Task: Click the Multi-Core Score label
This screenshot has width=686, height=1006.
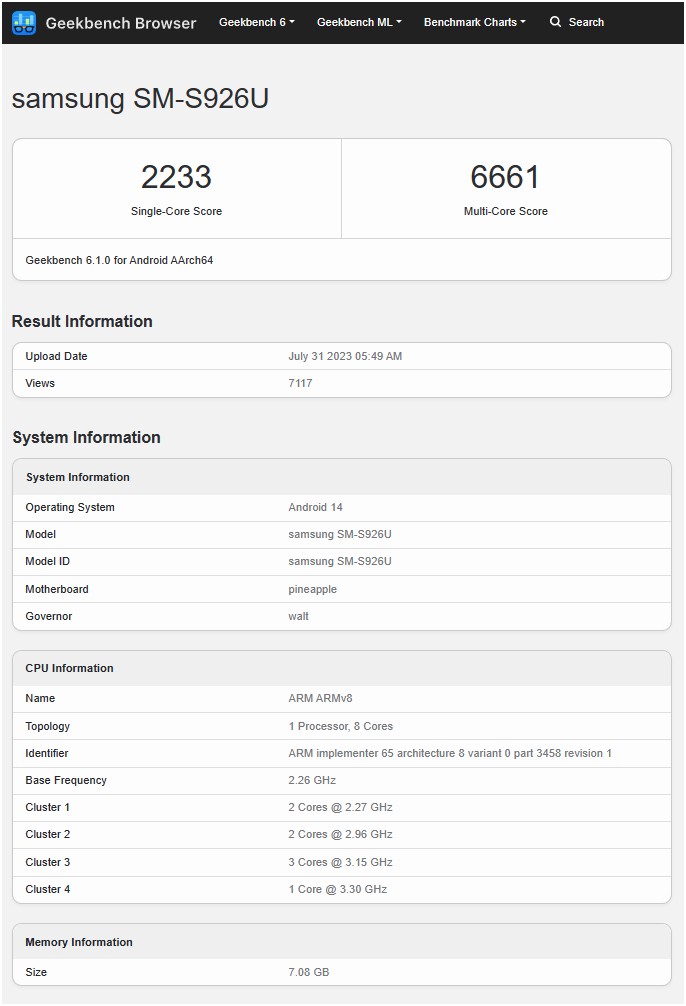Action: (506, 211)
